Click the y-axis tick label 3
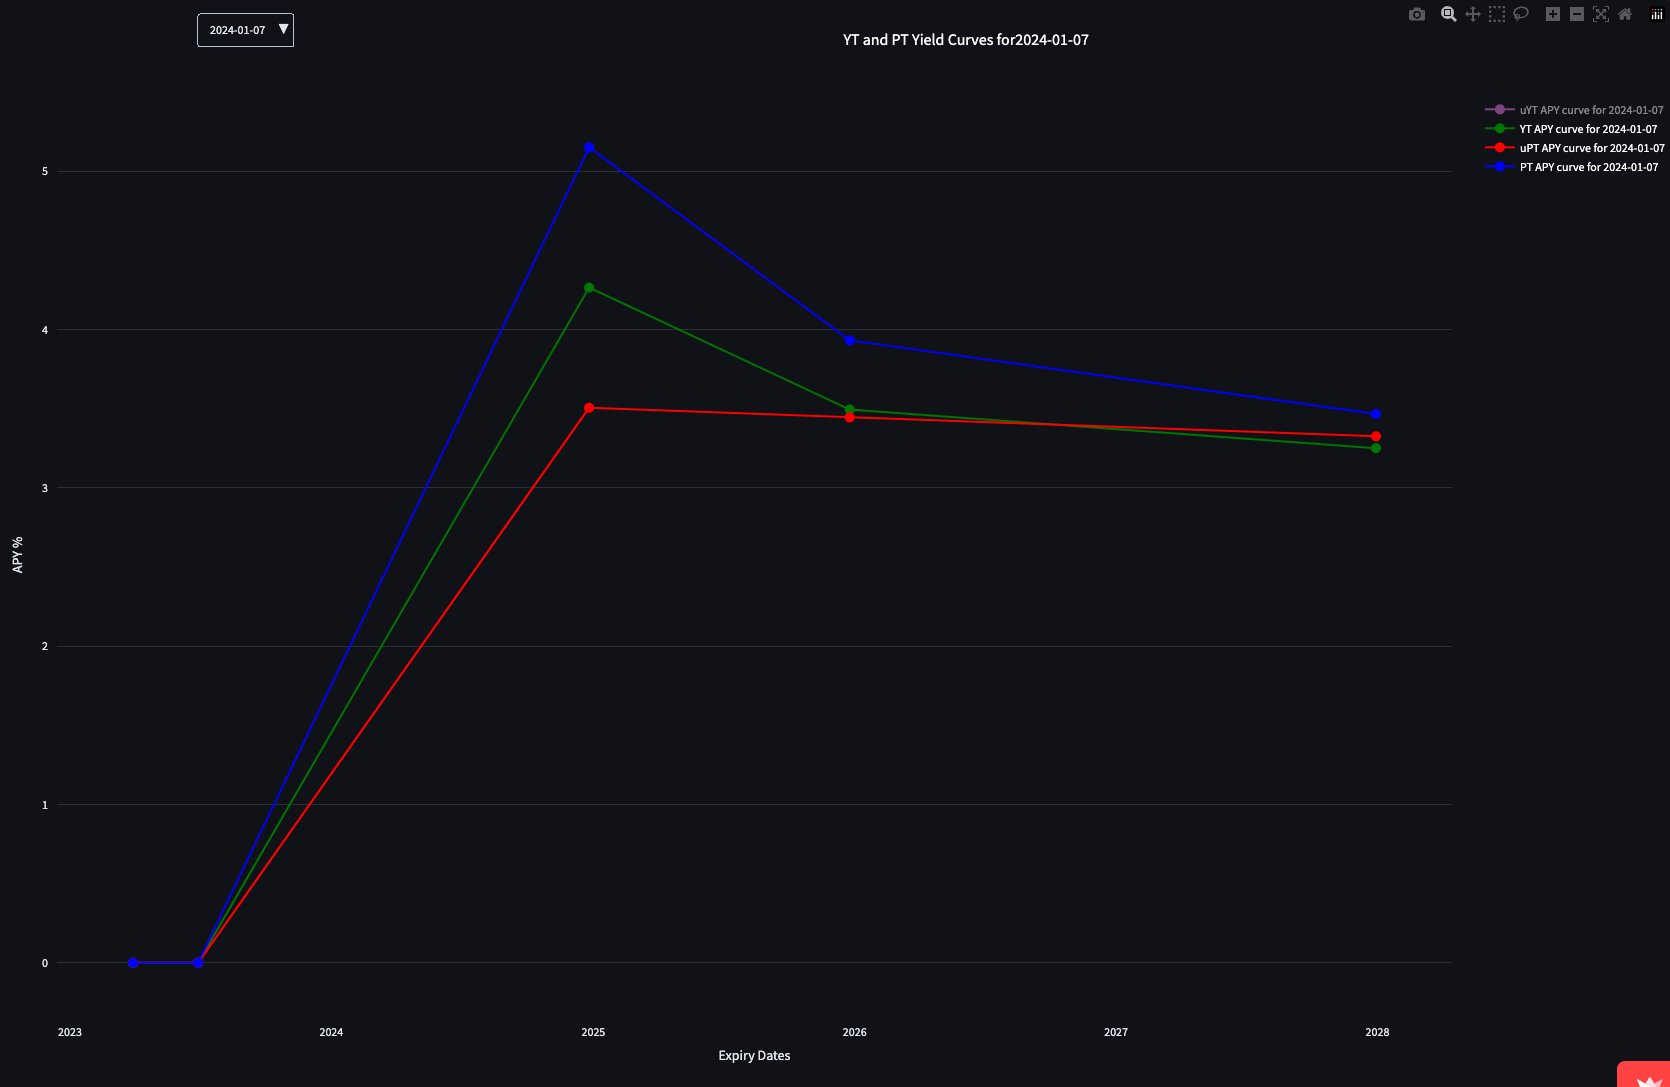 [45, 488]
